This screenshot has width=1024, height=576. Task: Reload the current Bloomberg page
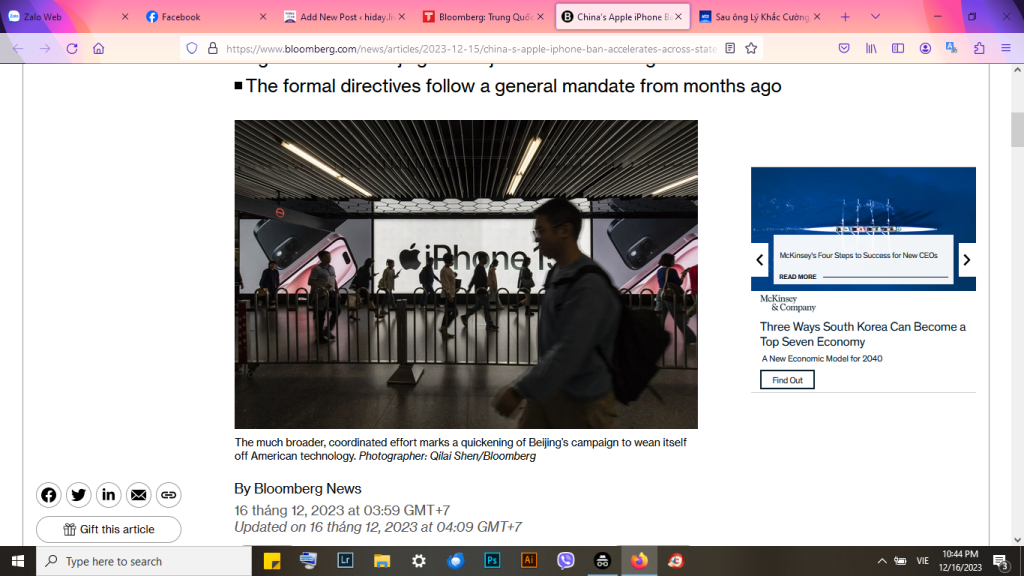pyautogui.click(x=72, y=48)
